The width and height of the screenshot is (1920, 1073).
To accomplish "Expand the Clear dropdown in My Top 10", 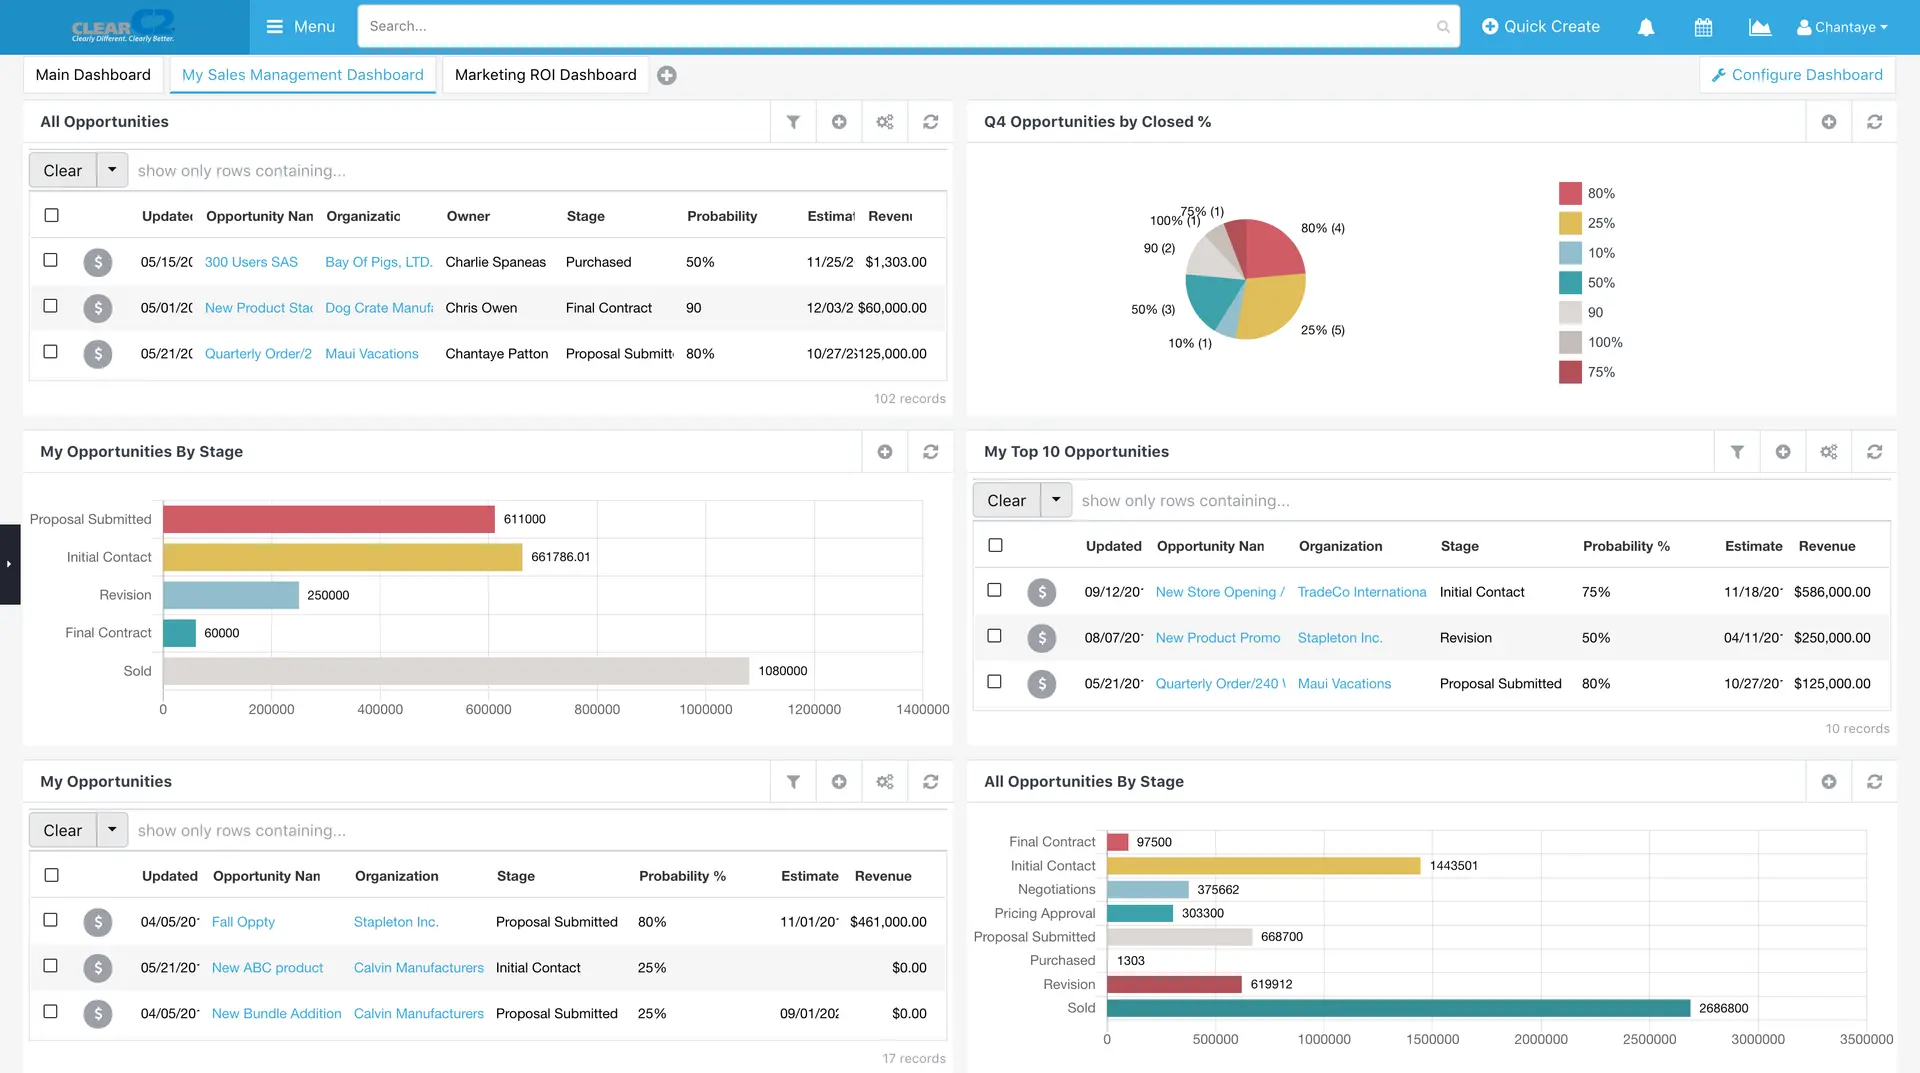I will tap(1055, 499).
